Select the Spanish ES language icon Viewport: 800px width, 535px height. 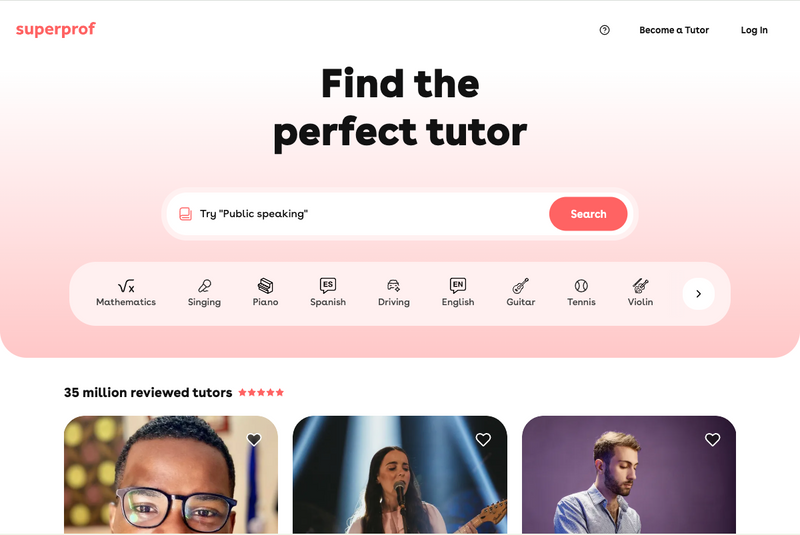click(x=328, y=285)
